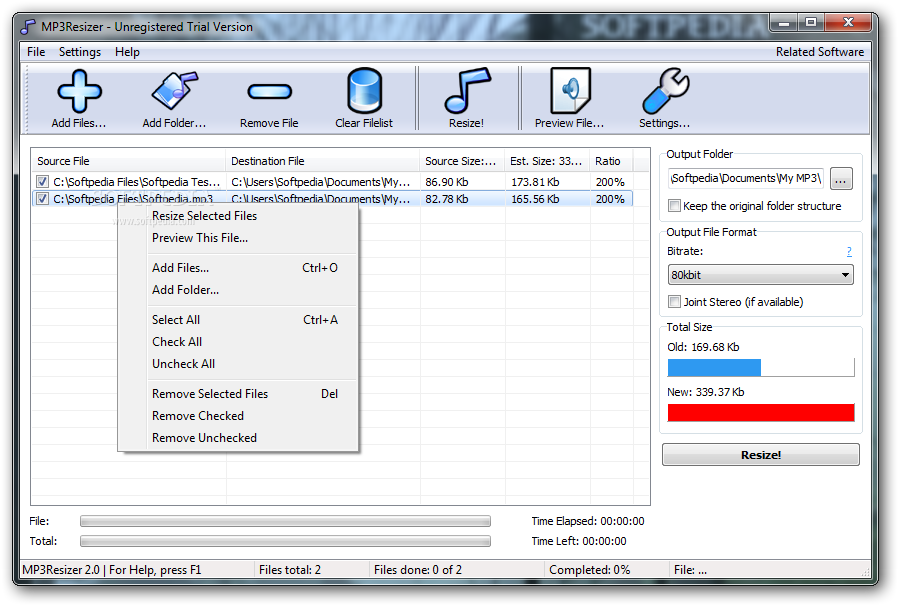Viewport: 899px width, 606px height.
Task: Close the MP3Resizer window
Action: coord(849,22)
